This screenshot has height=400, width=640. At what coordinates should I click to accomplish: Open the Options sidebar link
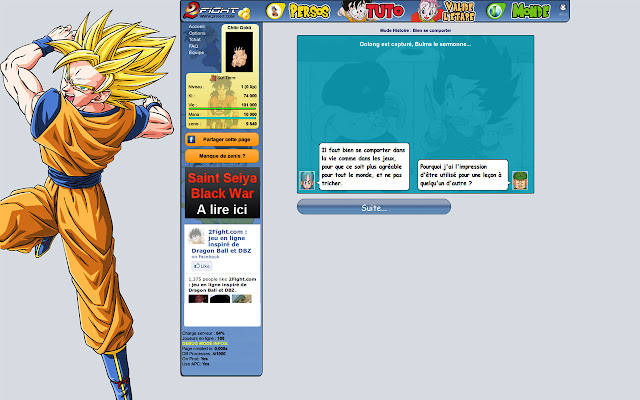pos(197,33)
